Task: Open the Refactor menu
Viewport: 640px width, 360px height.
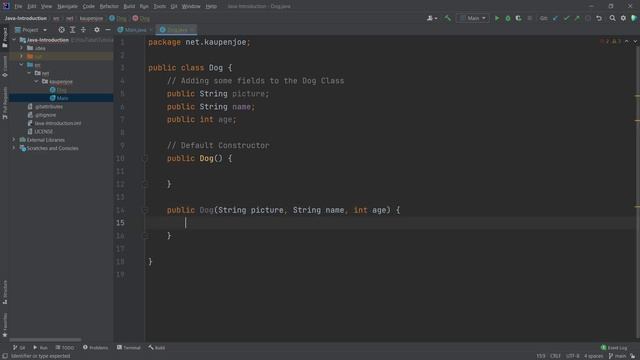Action: tap(109, 6)
